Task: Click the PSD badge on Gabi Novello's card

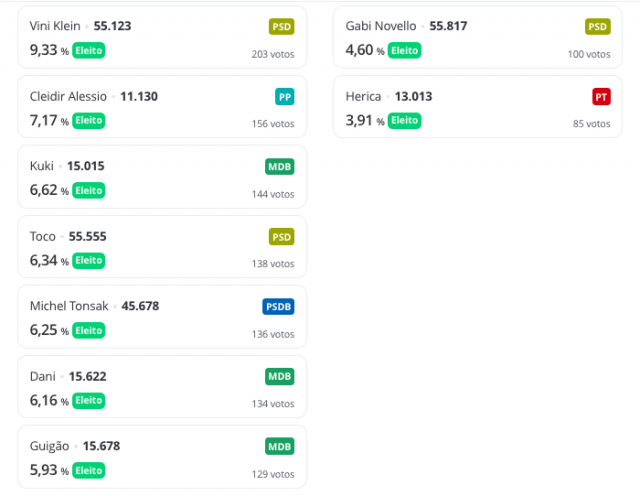Action: pos(598,27)
